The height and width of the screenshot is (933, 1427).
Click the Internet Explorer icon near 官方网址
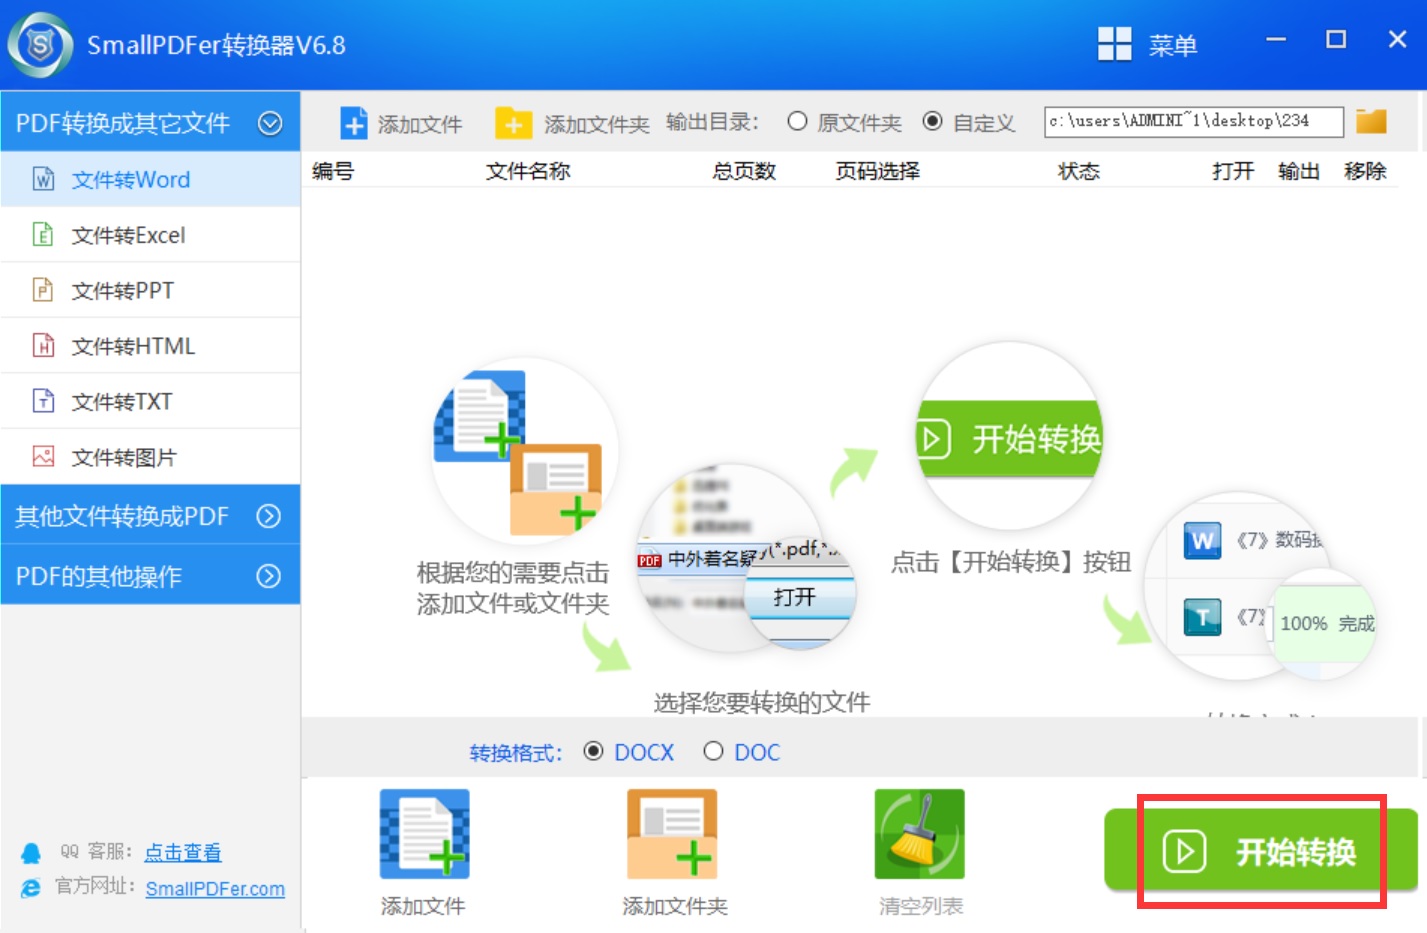pos(31,888)
